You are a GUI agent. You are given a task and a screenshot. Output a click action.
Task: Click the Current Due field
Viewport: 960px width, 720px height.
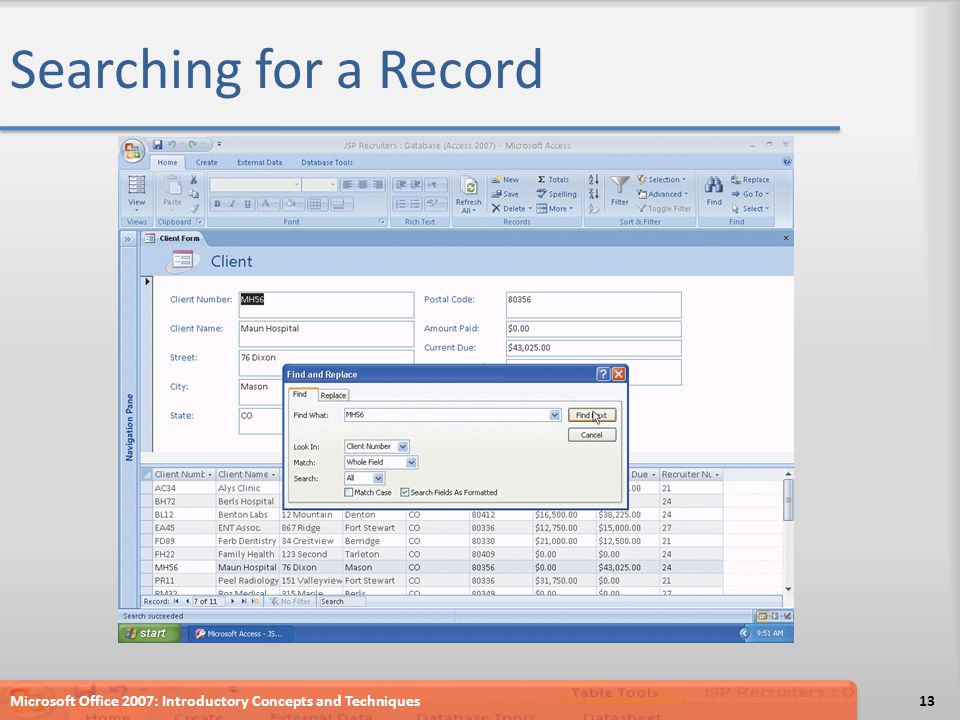pyautogui.click(x=593, y=348)
